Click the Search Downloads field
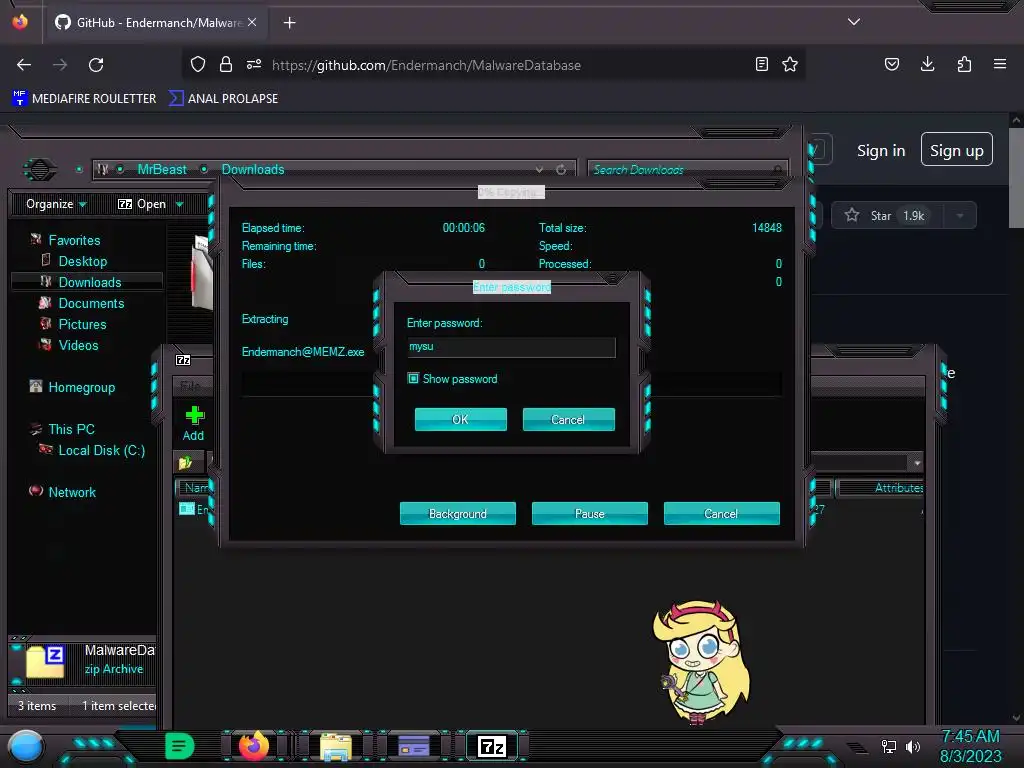 pos(687,170)
